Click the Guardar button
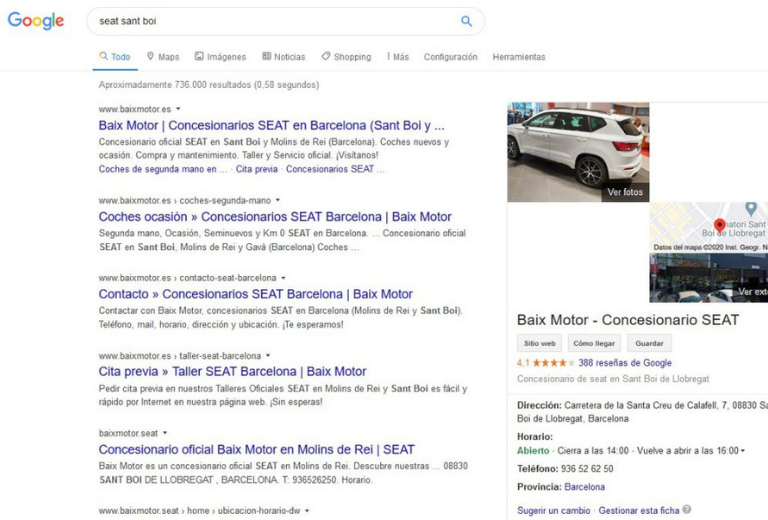 point(649,343)
